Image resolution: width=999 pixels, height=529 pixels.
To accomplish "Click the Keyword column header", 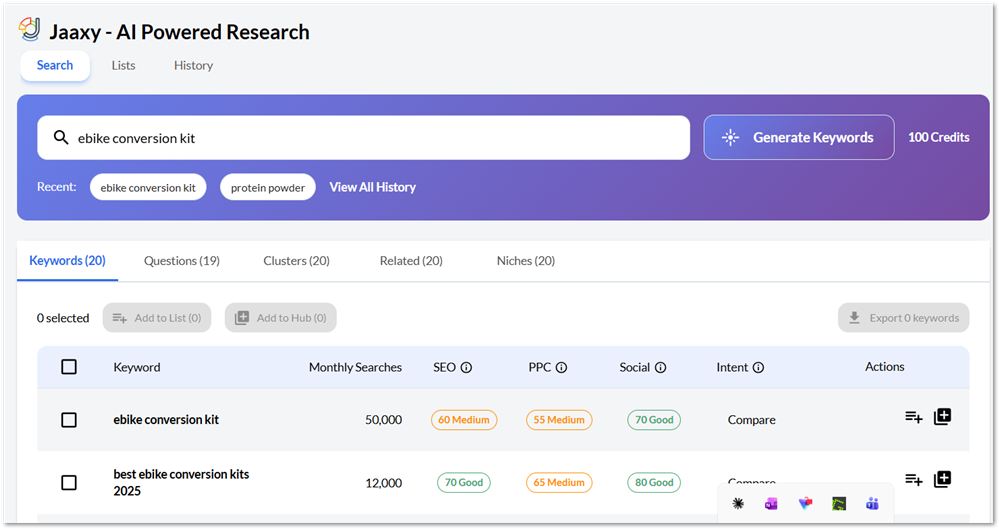I will pos(136,367).
